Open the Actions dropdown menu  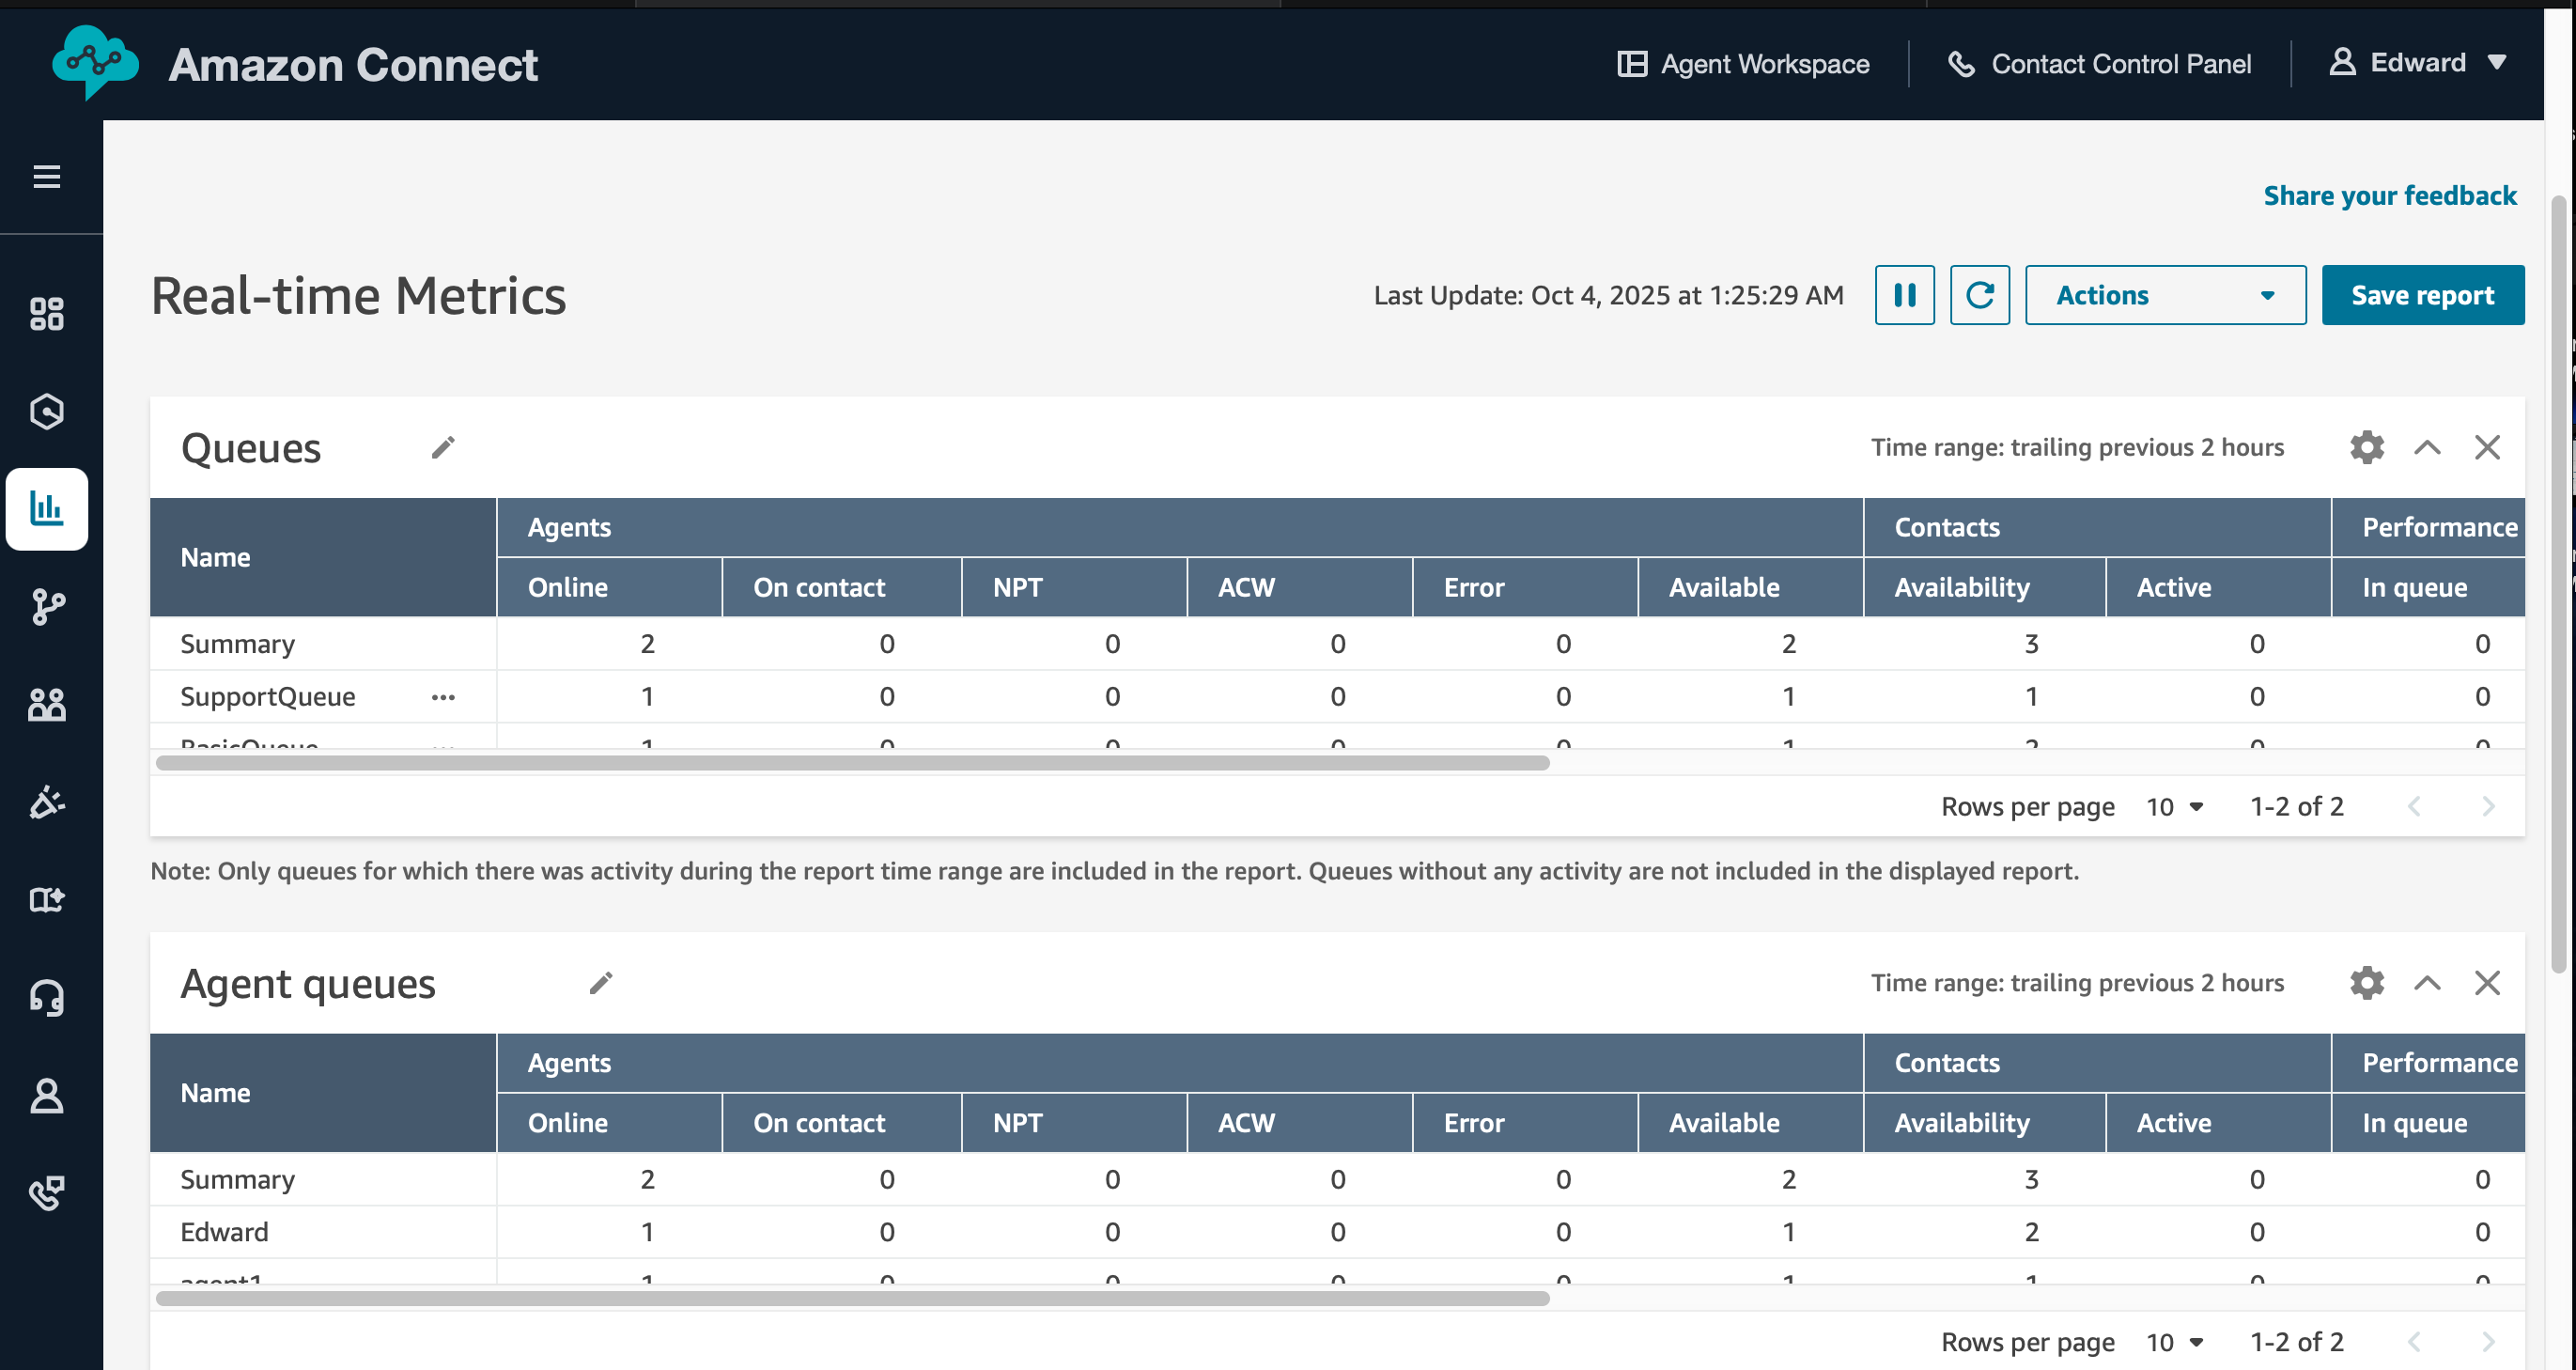[2165, 295]
